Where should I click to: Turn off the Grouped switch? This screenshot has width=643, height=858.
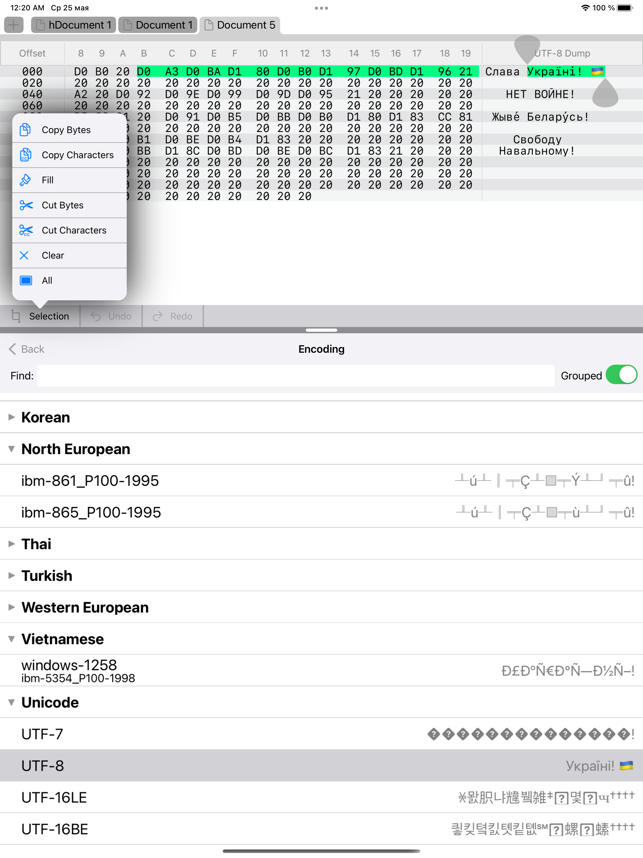point(621,375)
